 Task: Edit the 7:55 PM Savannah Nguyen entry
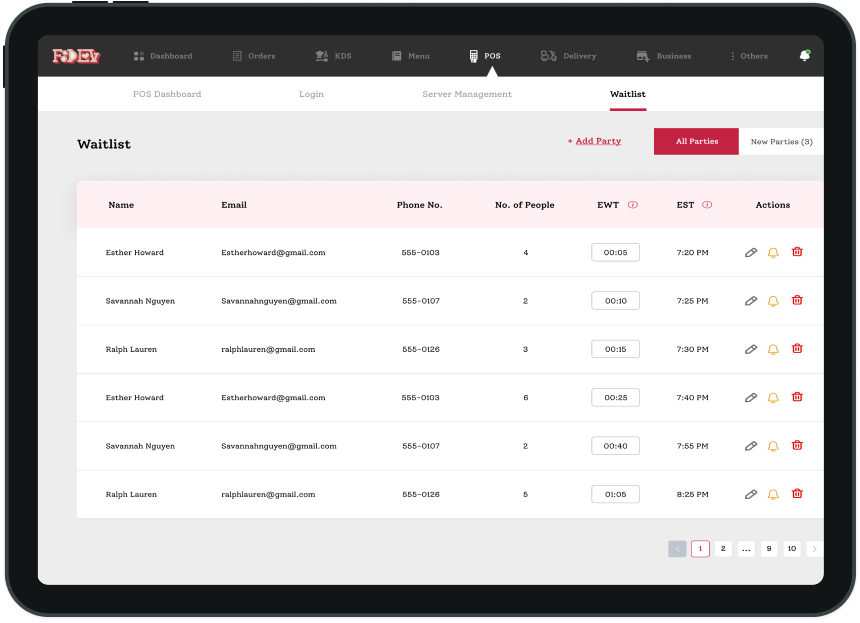coord(751,446)
